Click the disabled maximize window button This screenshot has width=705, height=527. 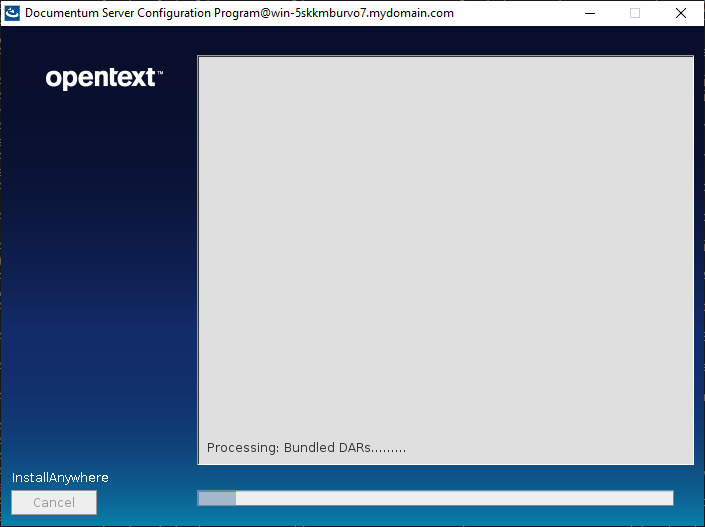click(635, 13)
